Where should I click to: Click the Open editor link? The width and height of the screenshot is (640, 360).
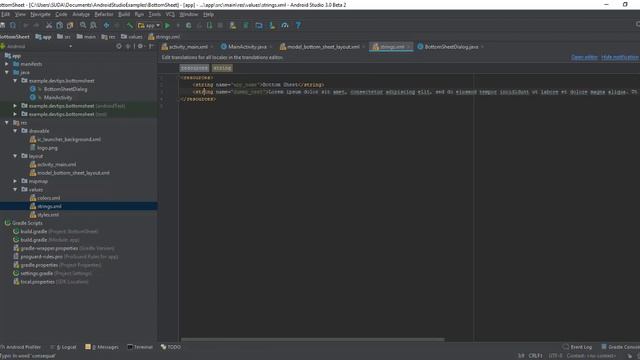tap(584, 57)
